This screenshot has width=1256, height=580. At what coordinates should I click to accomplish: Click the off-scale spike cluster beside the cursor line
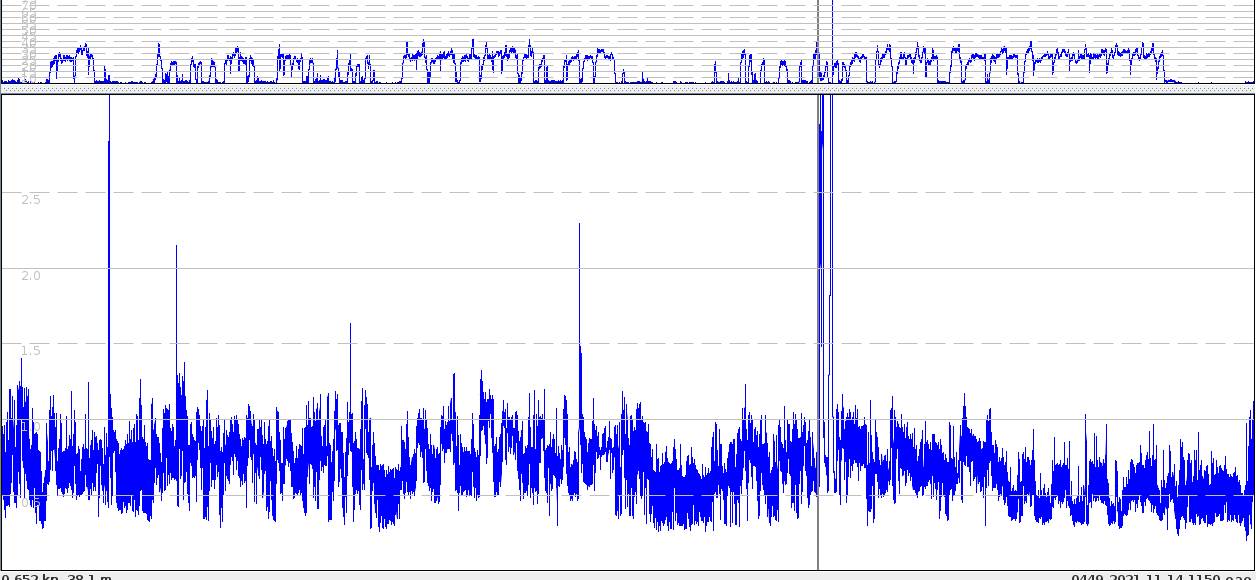point(825,200)
